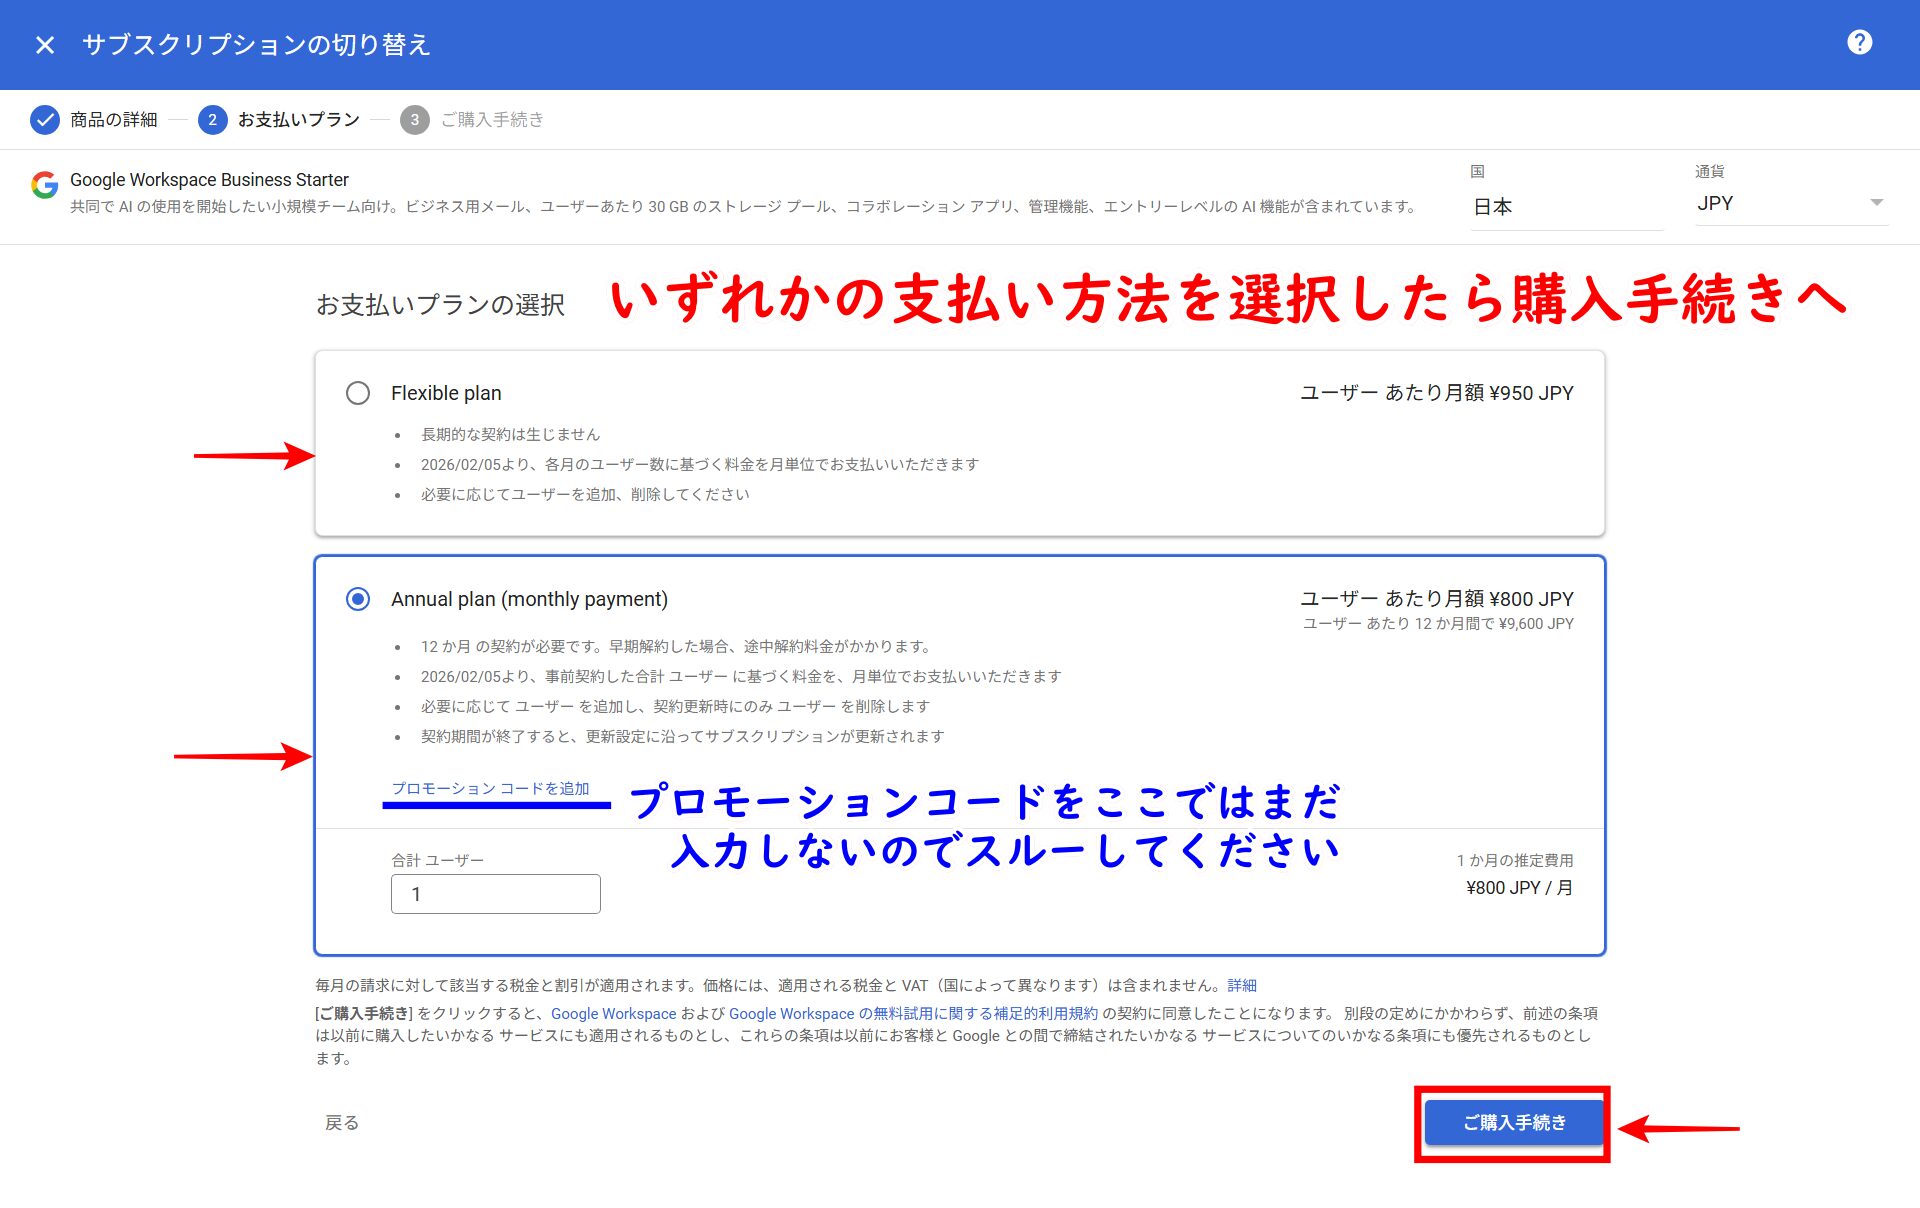The width and height of the screenshot is (1920, 1208).
Task: Open the 無料試用に関する補足的利用規約 link
Action: tap(985, 1013)
